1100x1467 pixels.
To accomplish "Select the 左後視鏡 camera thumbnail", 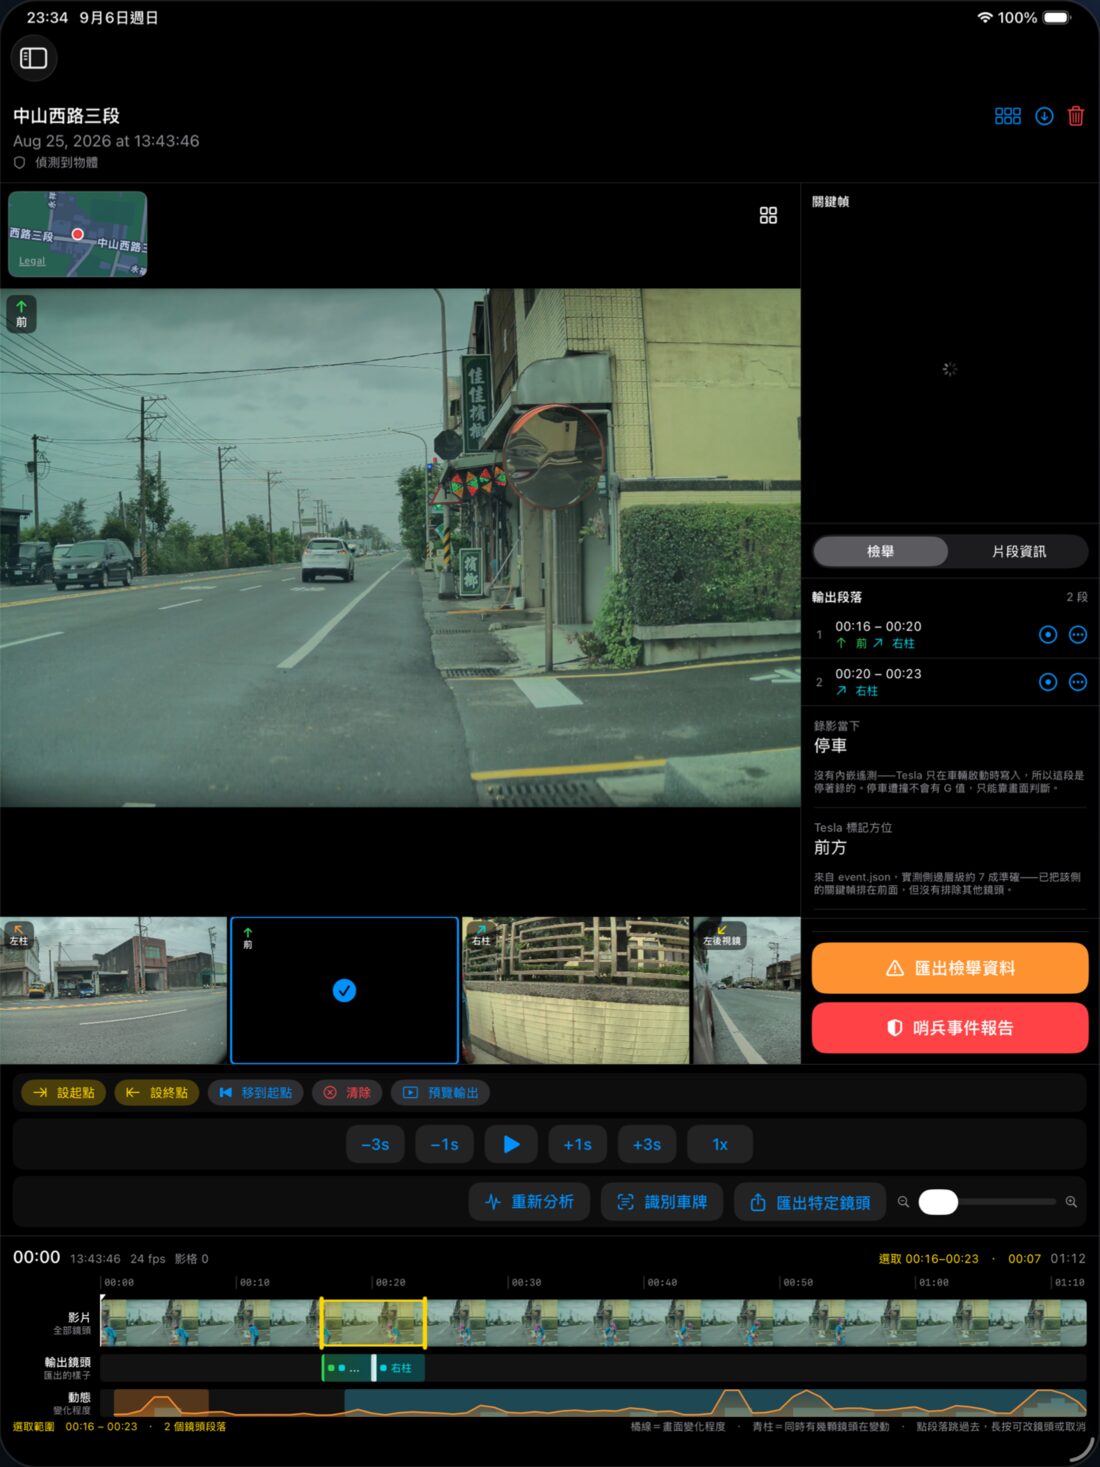I will point(747,990).
